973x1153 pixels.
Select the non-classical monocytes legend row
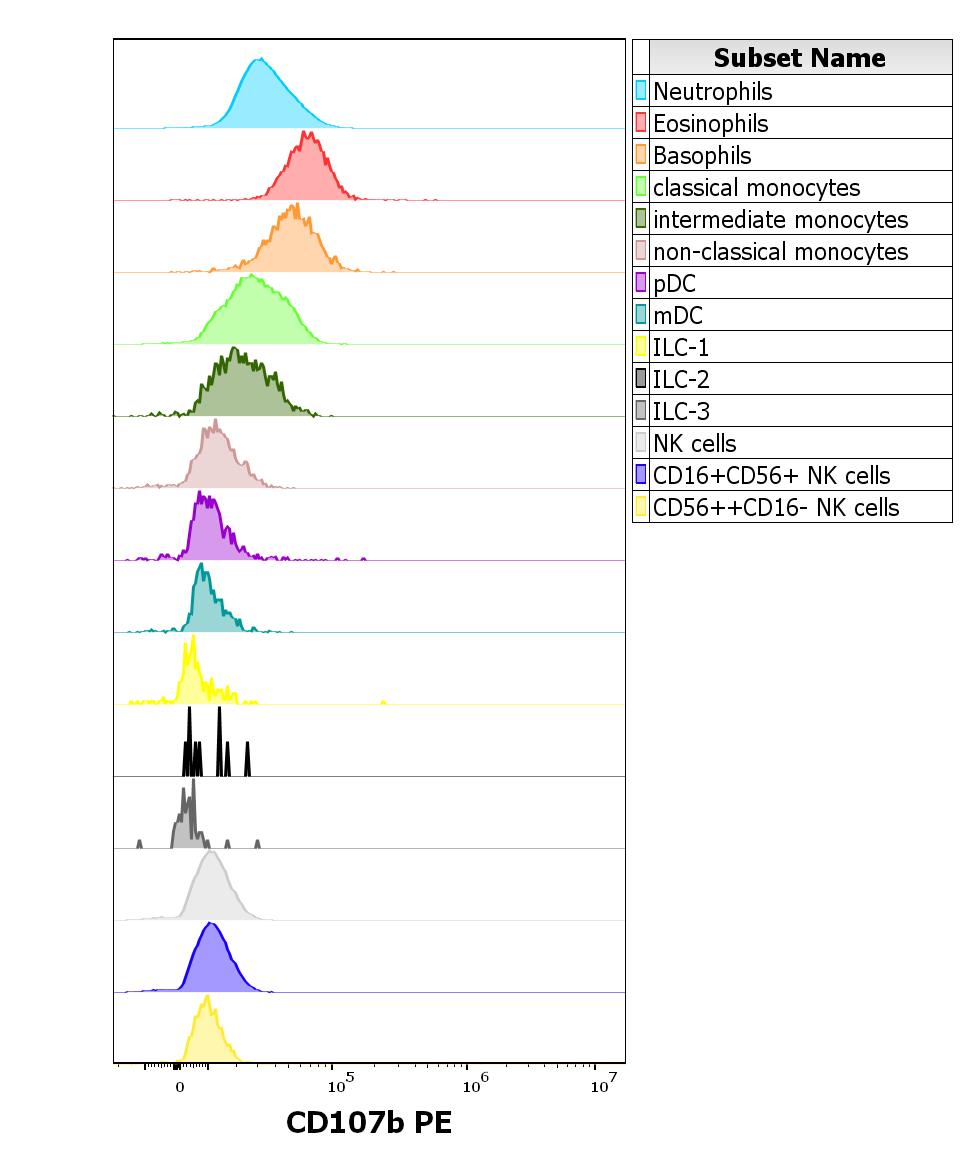click(780, 251)
